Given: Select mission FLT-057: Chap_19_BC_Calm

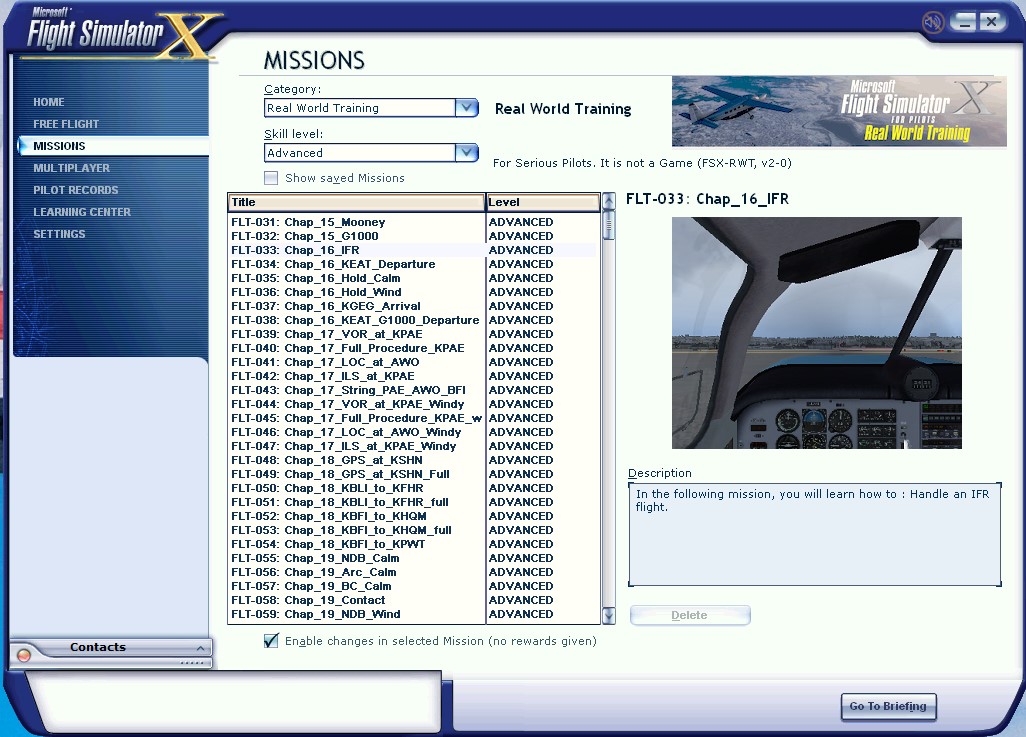Looking at the screenshot, I should tap(413, 586).
